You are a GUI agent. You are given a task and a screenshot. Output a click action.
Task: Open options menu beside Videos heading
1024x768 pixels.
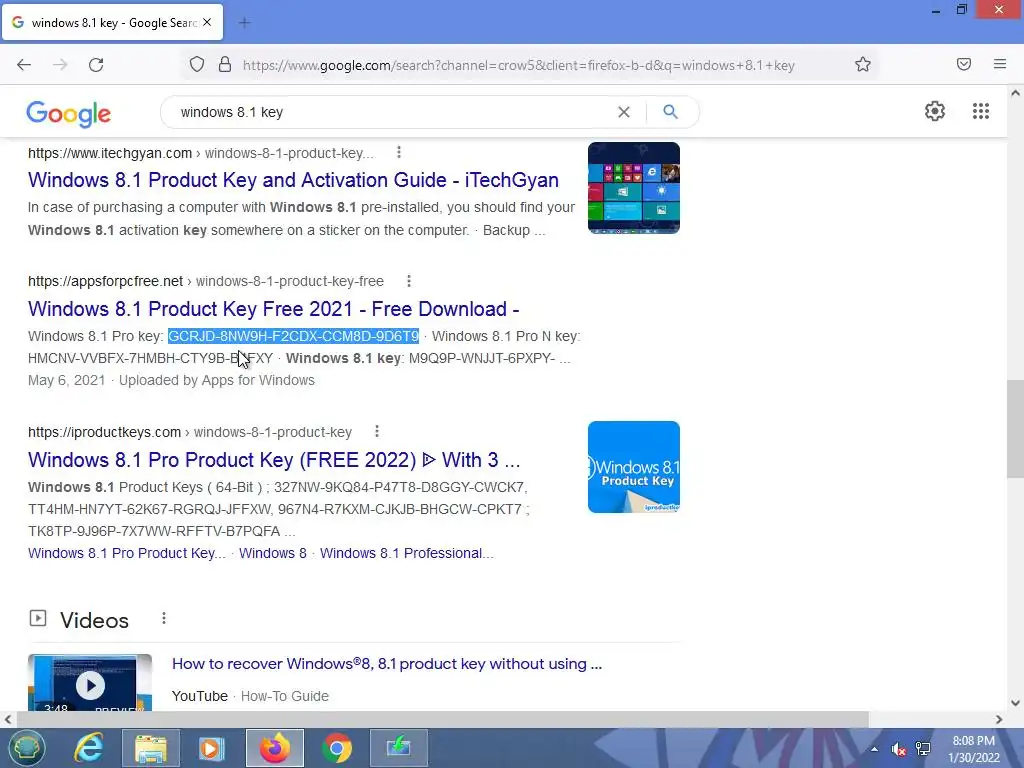click(x=164, y=618)
